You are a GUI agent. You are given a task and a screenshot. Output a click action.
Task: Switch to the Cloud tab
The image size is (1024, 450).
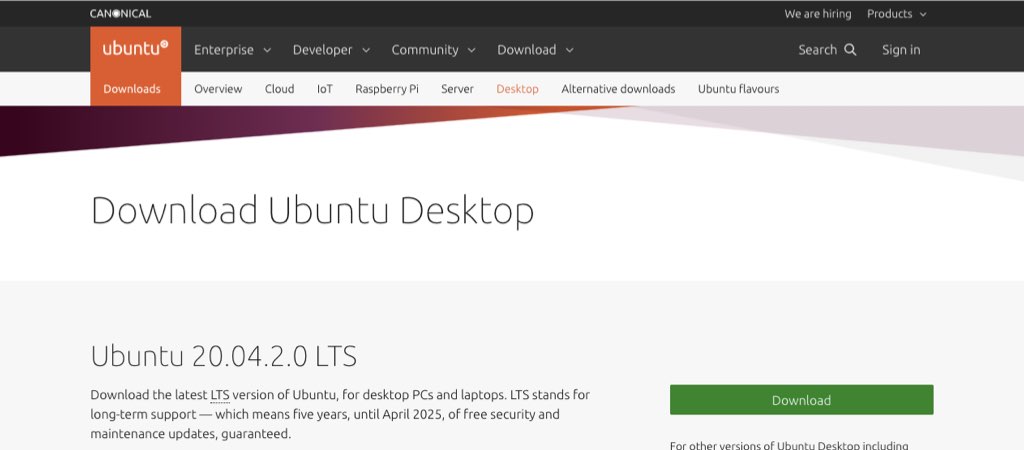[x=280, y=89]
